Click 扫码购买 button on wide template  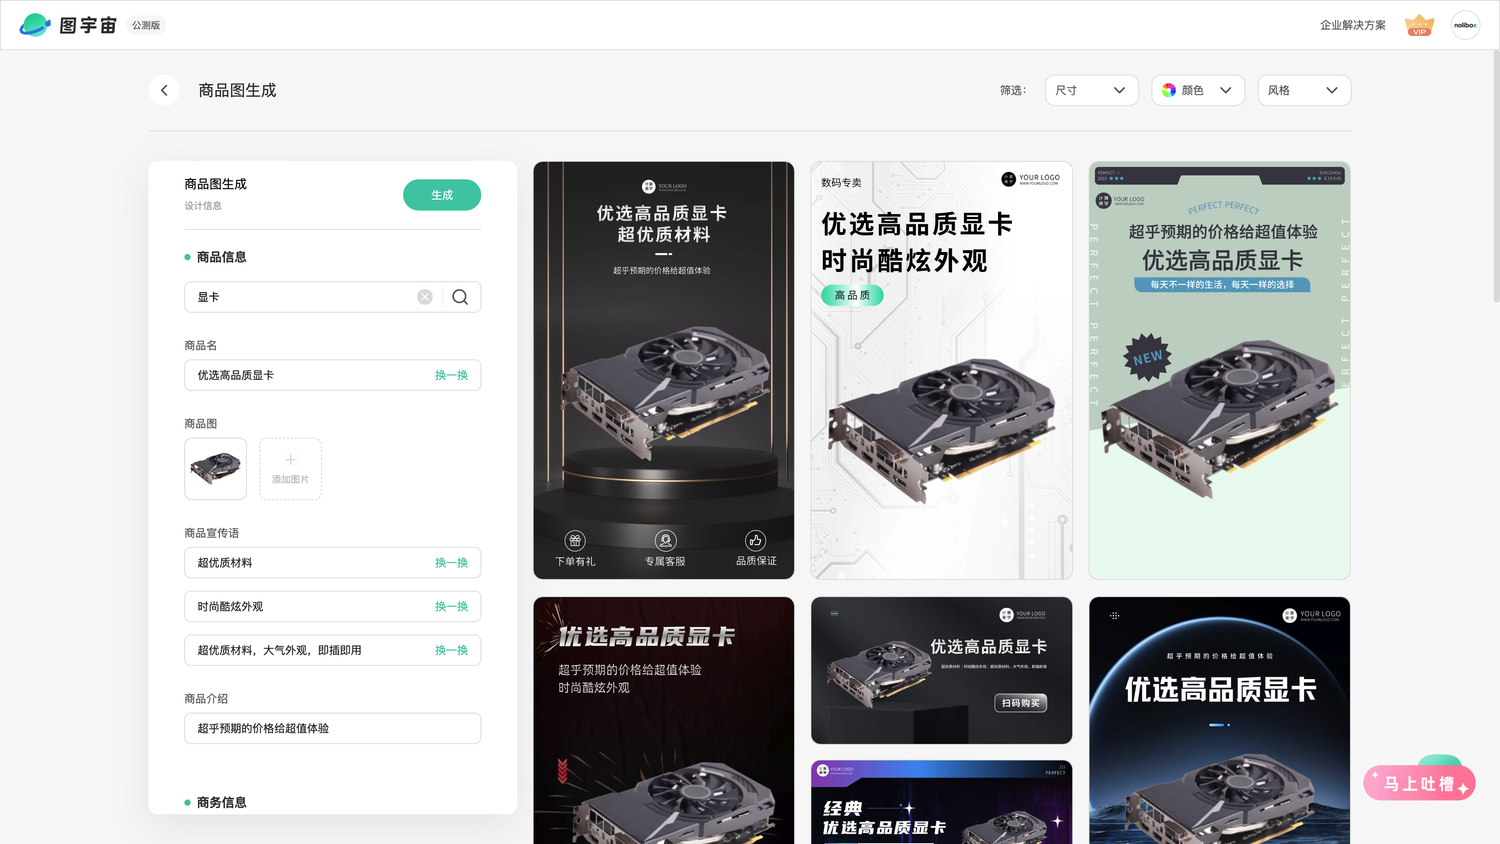click(x=1020, y=703)
